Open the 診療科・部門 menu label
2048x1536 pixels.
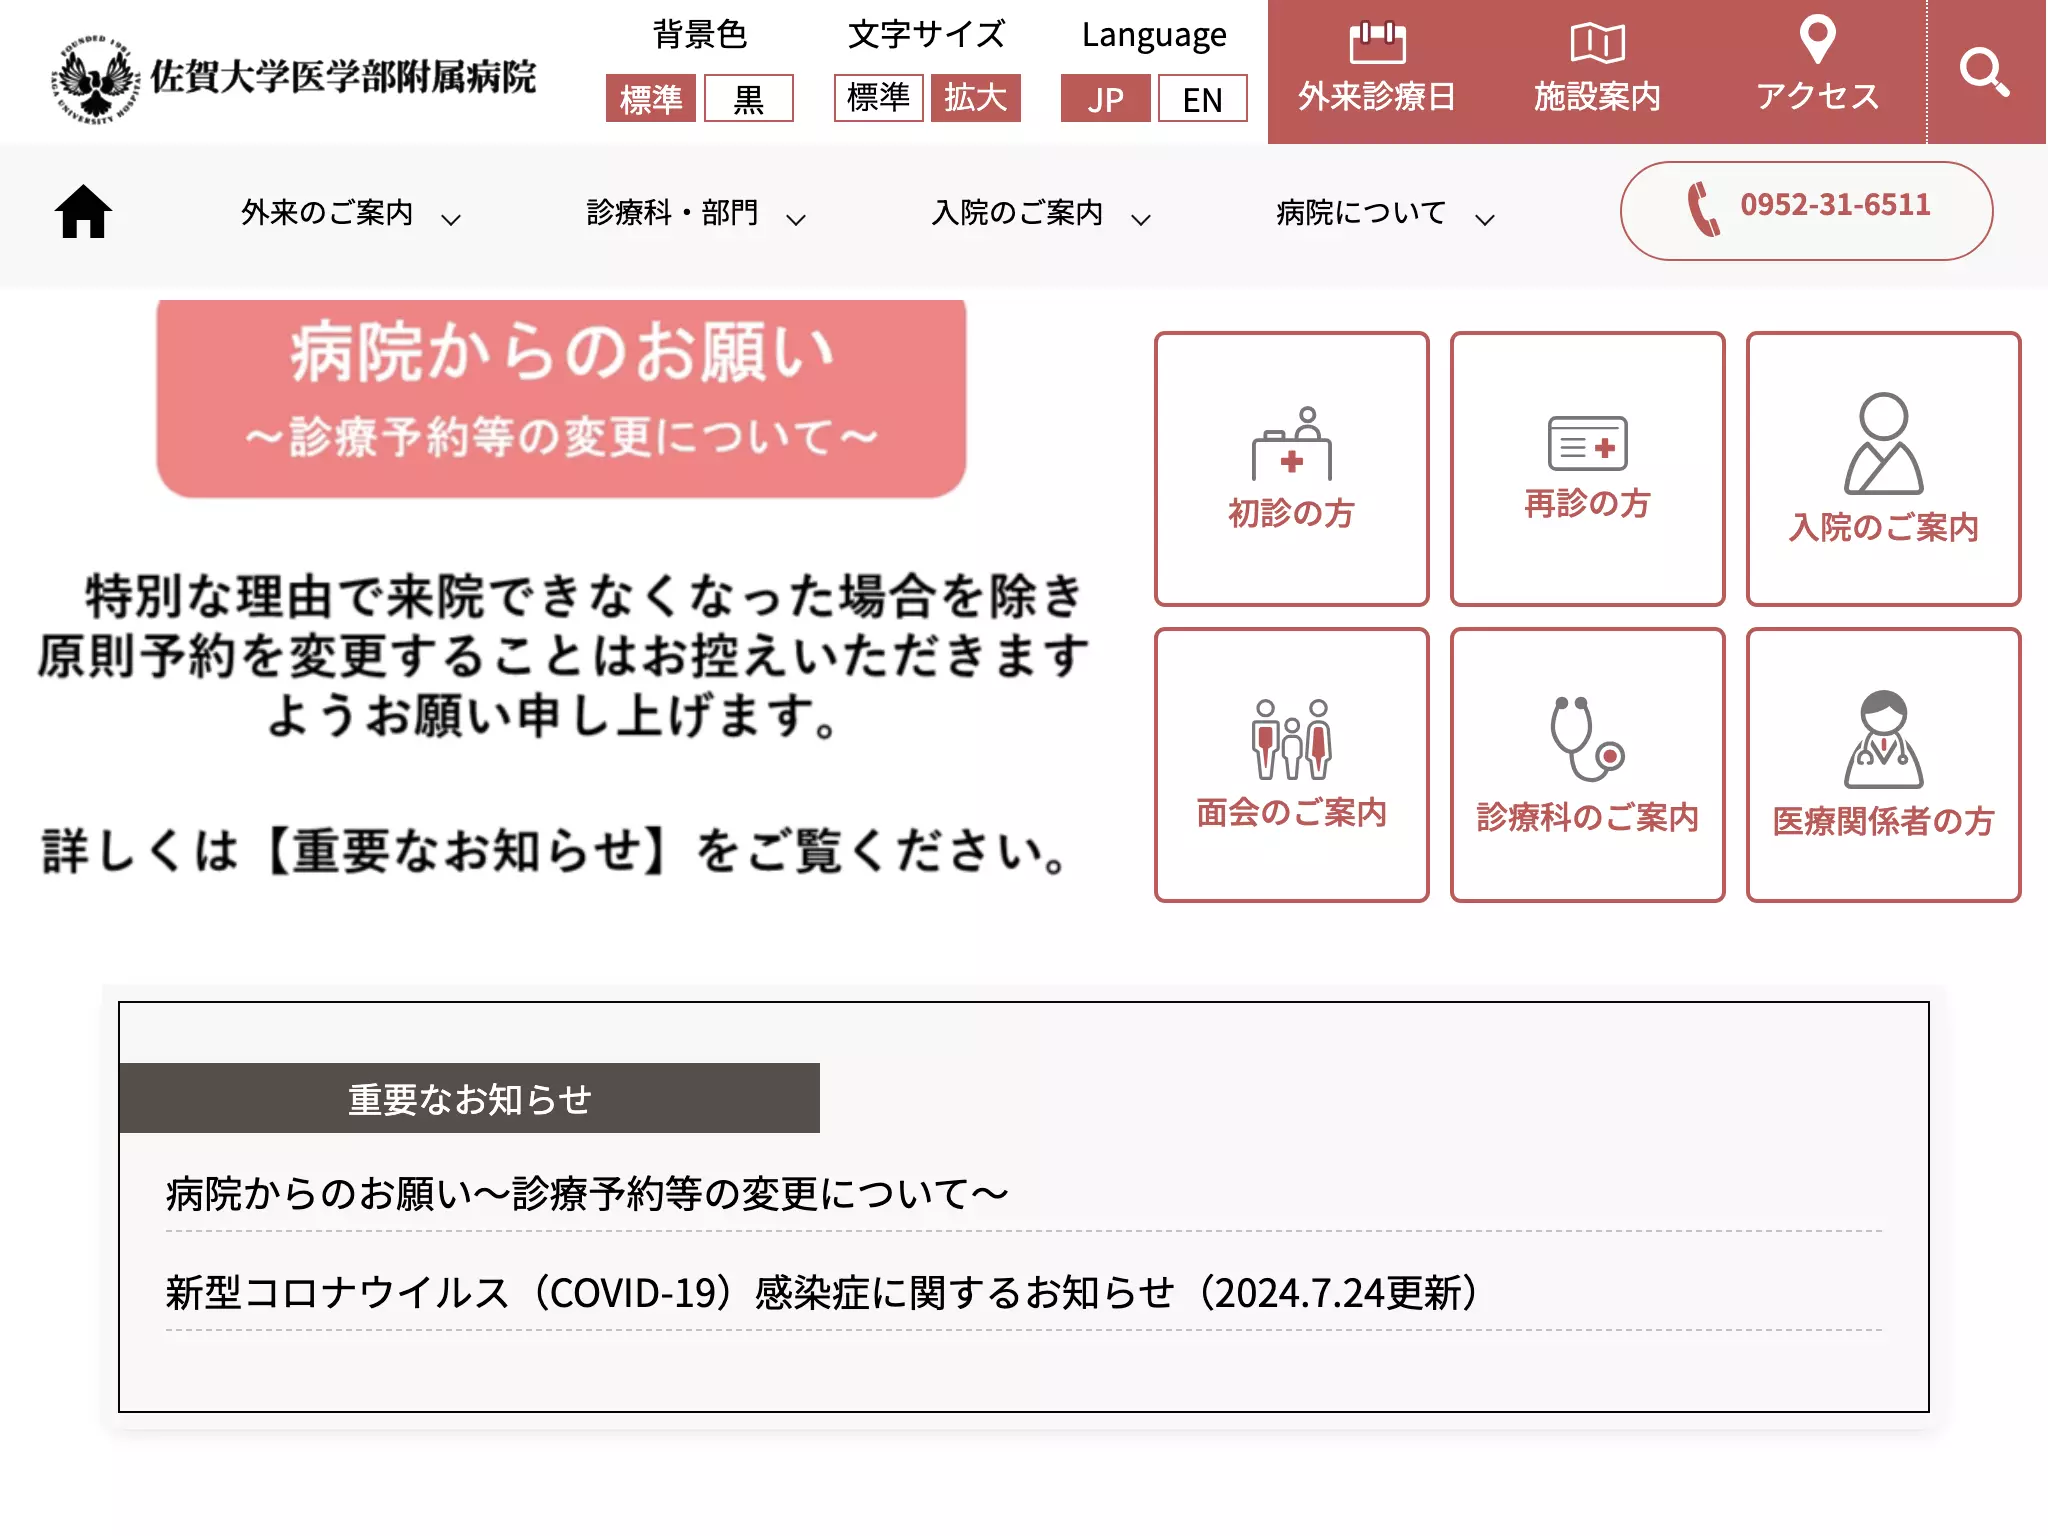tap(672, 212)
